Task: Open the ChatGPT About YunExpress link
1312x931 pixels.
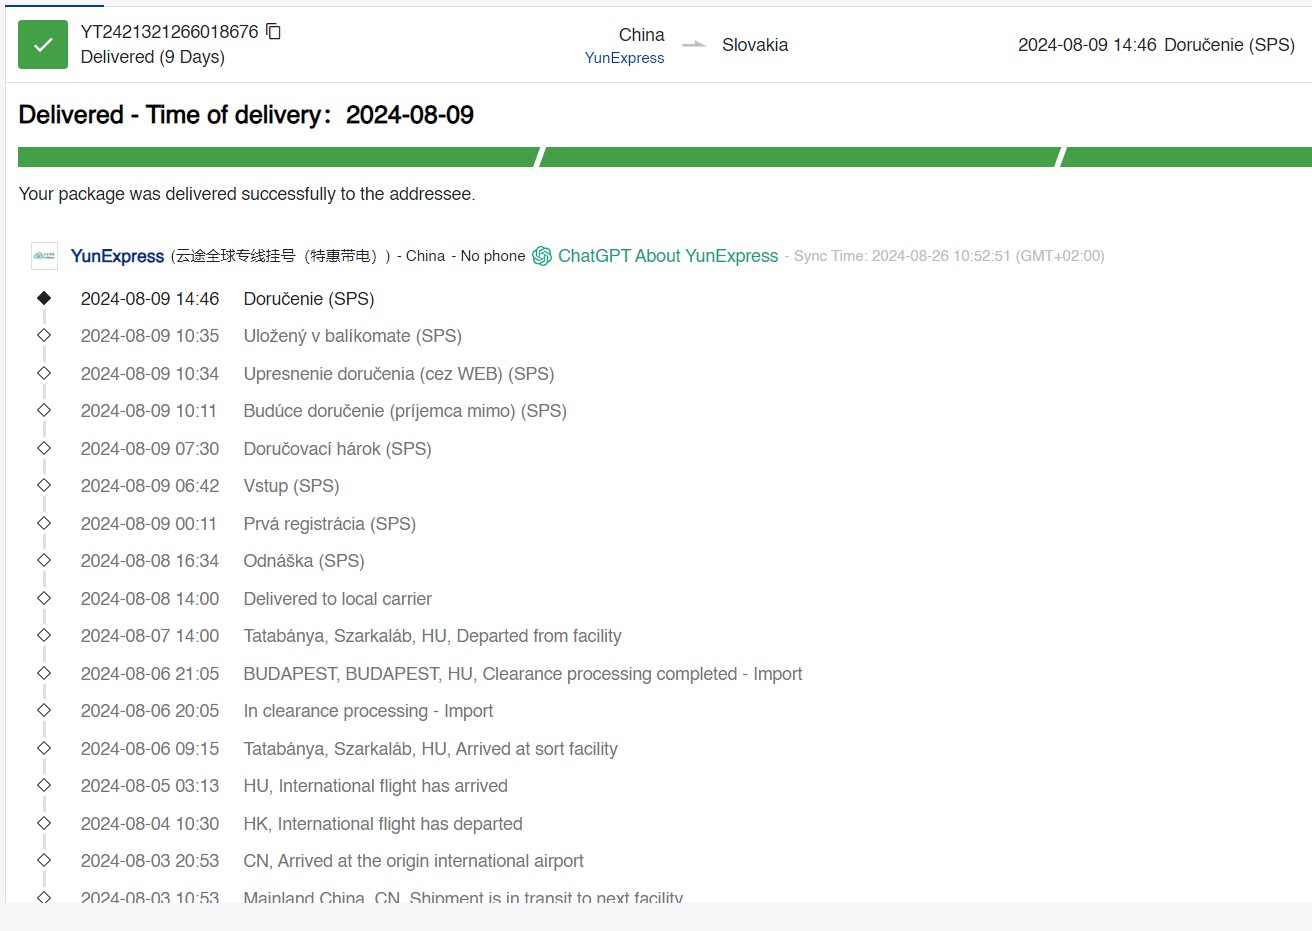Action: coord(668,256)
